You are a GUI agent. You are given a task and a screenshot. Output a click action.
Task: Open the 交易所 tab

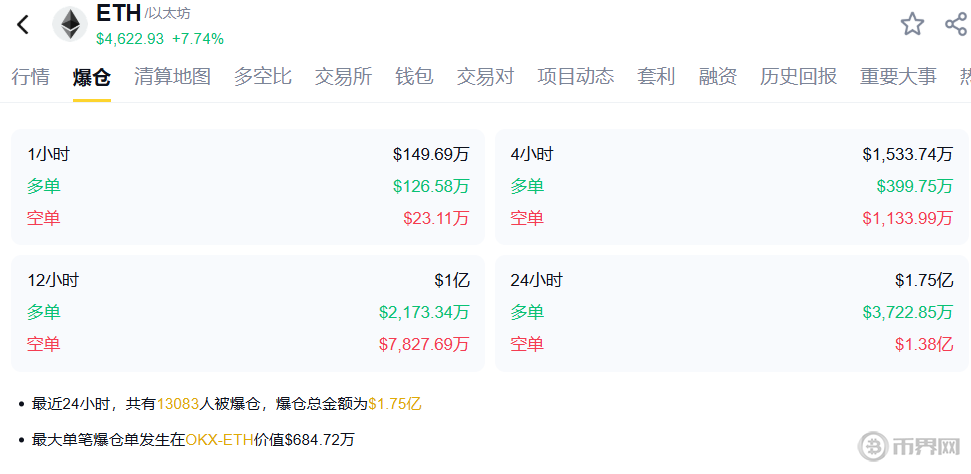343,76
